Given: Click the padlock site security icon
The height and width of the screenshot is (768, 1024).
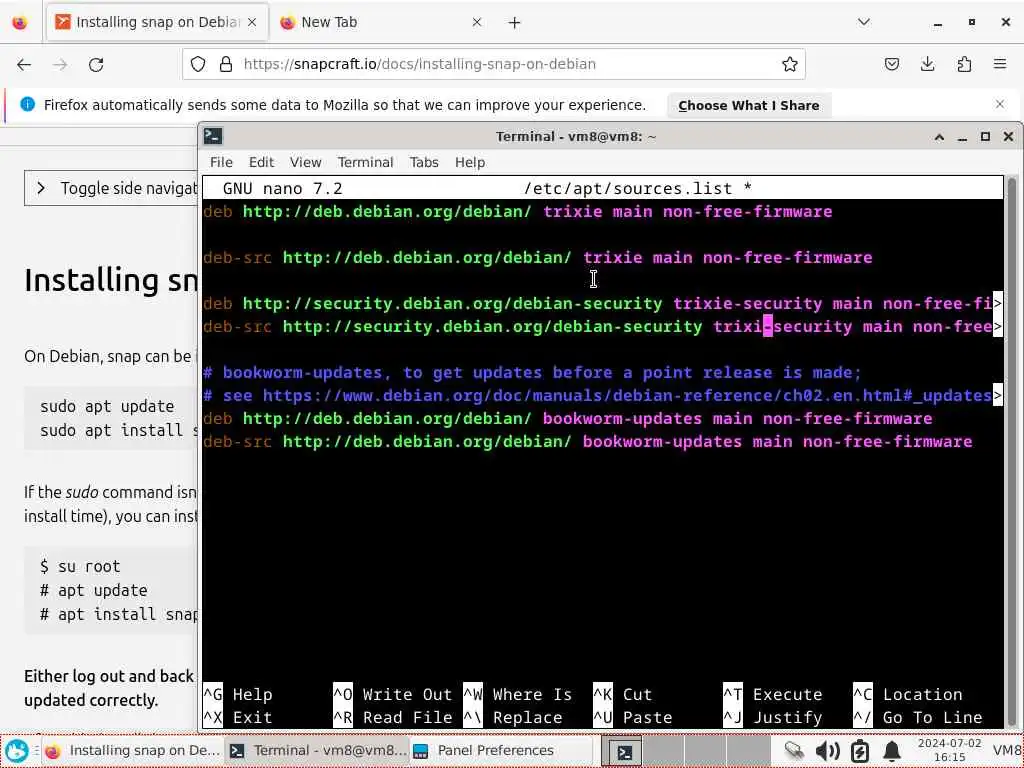Looking at the screenshot, I should point(226,64).
